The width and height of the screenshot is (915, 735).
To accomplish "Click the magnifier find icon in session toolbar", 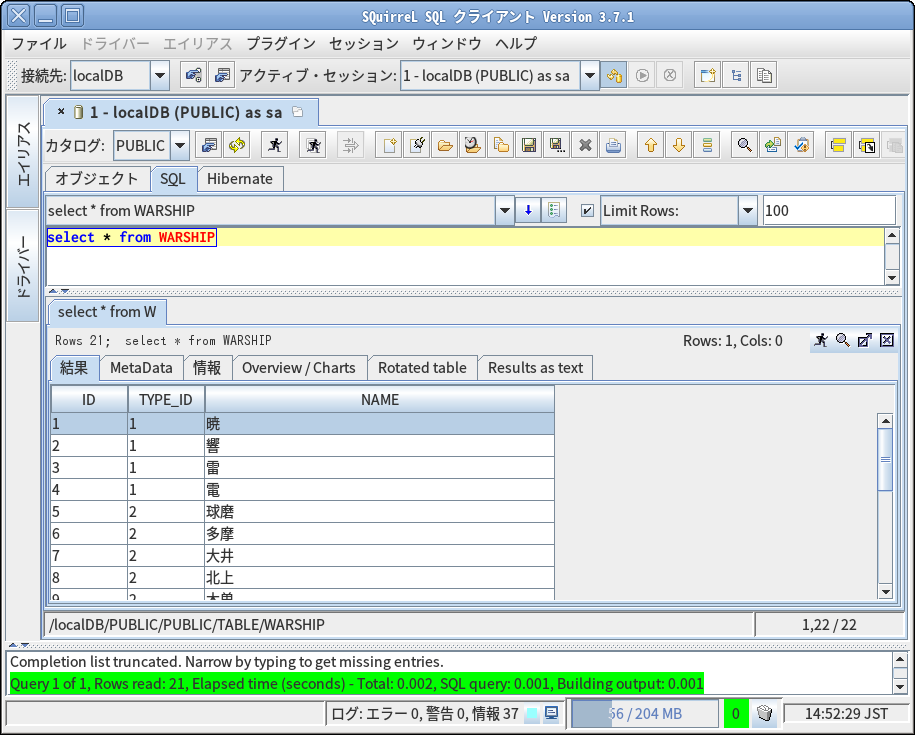I will (x=744, y=145).
